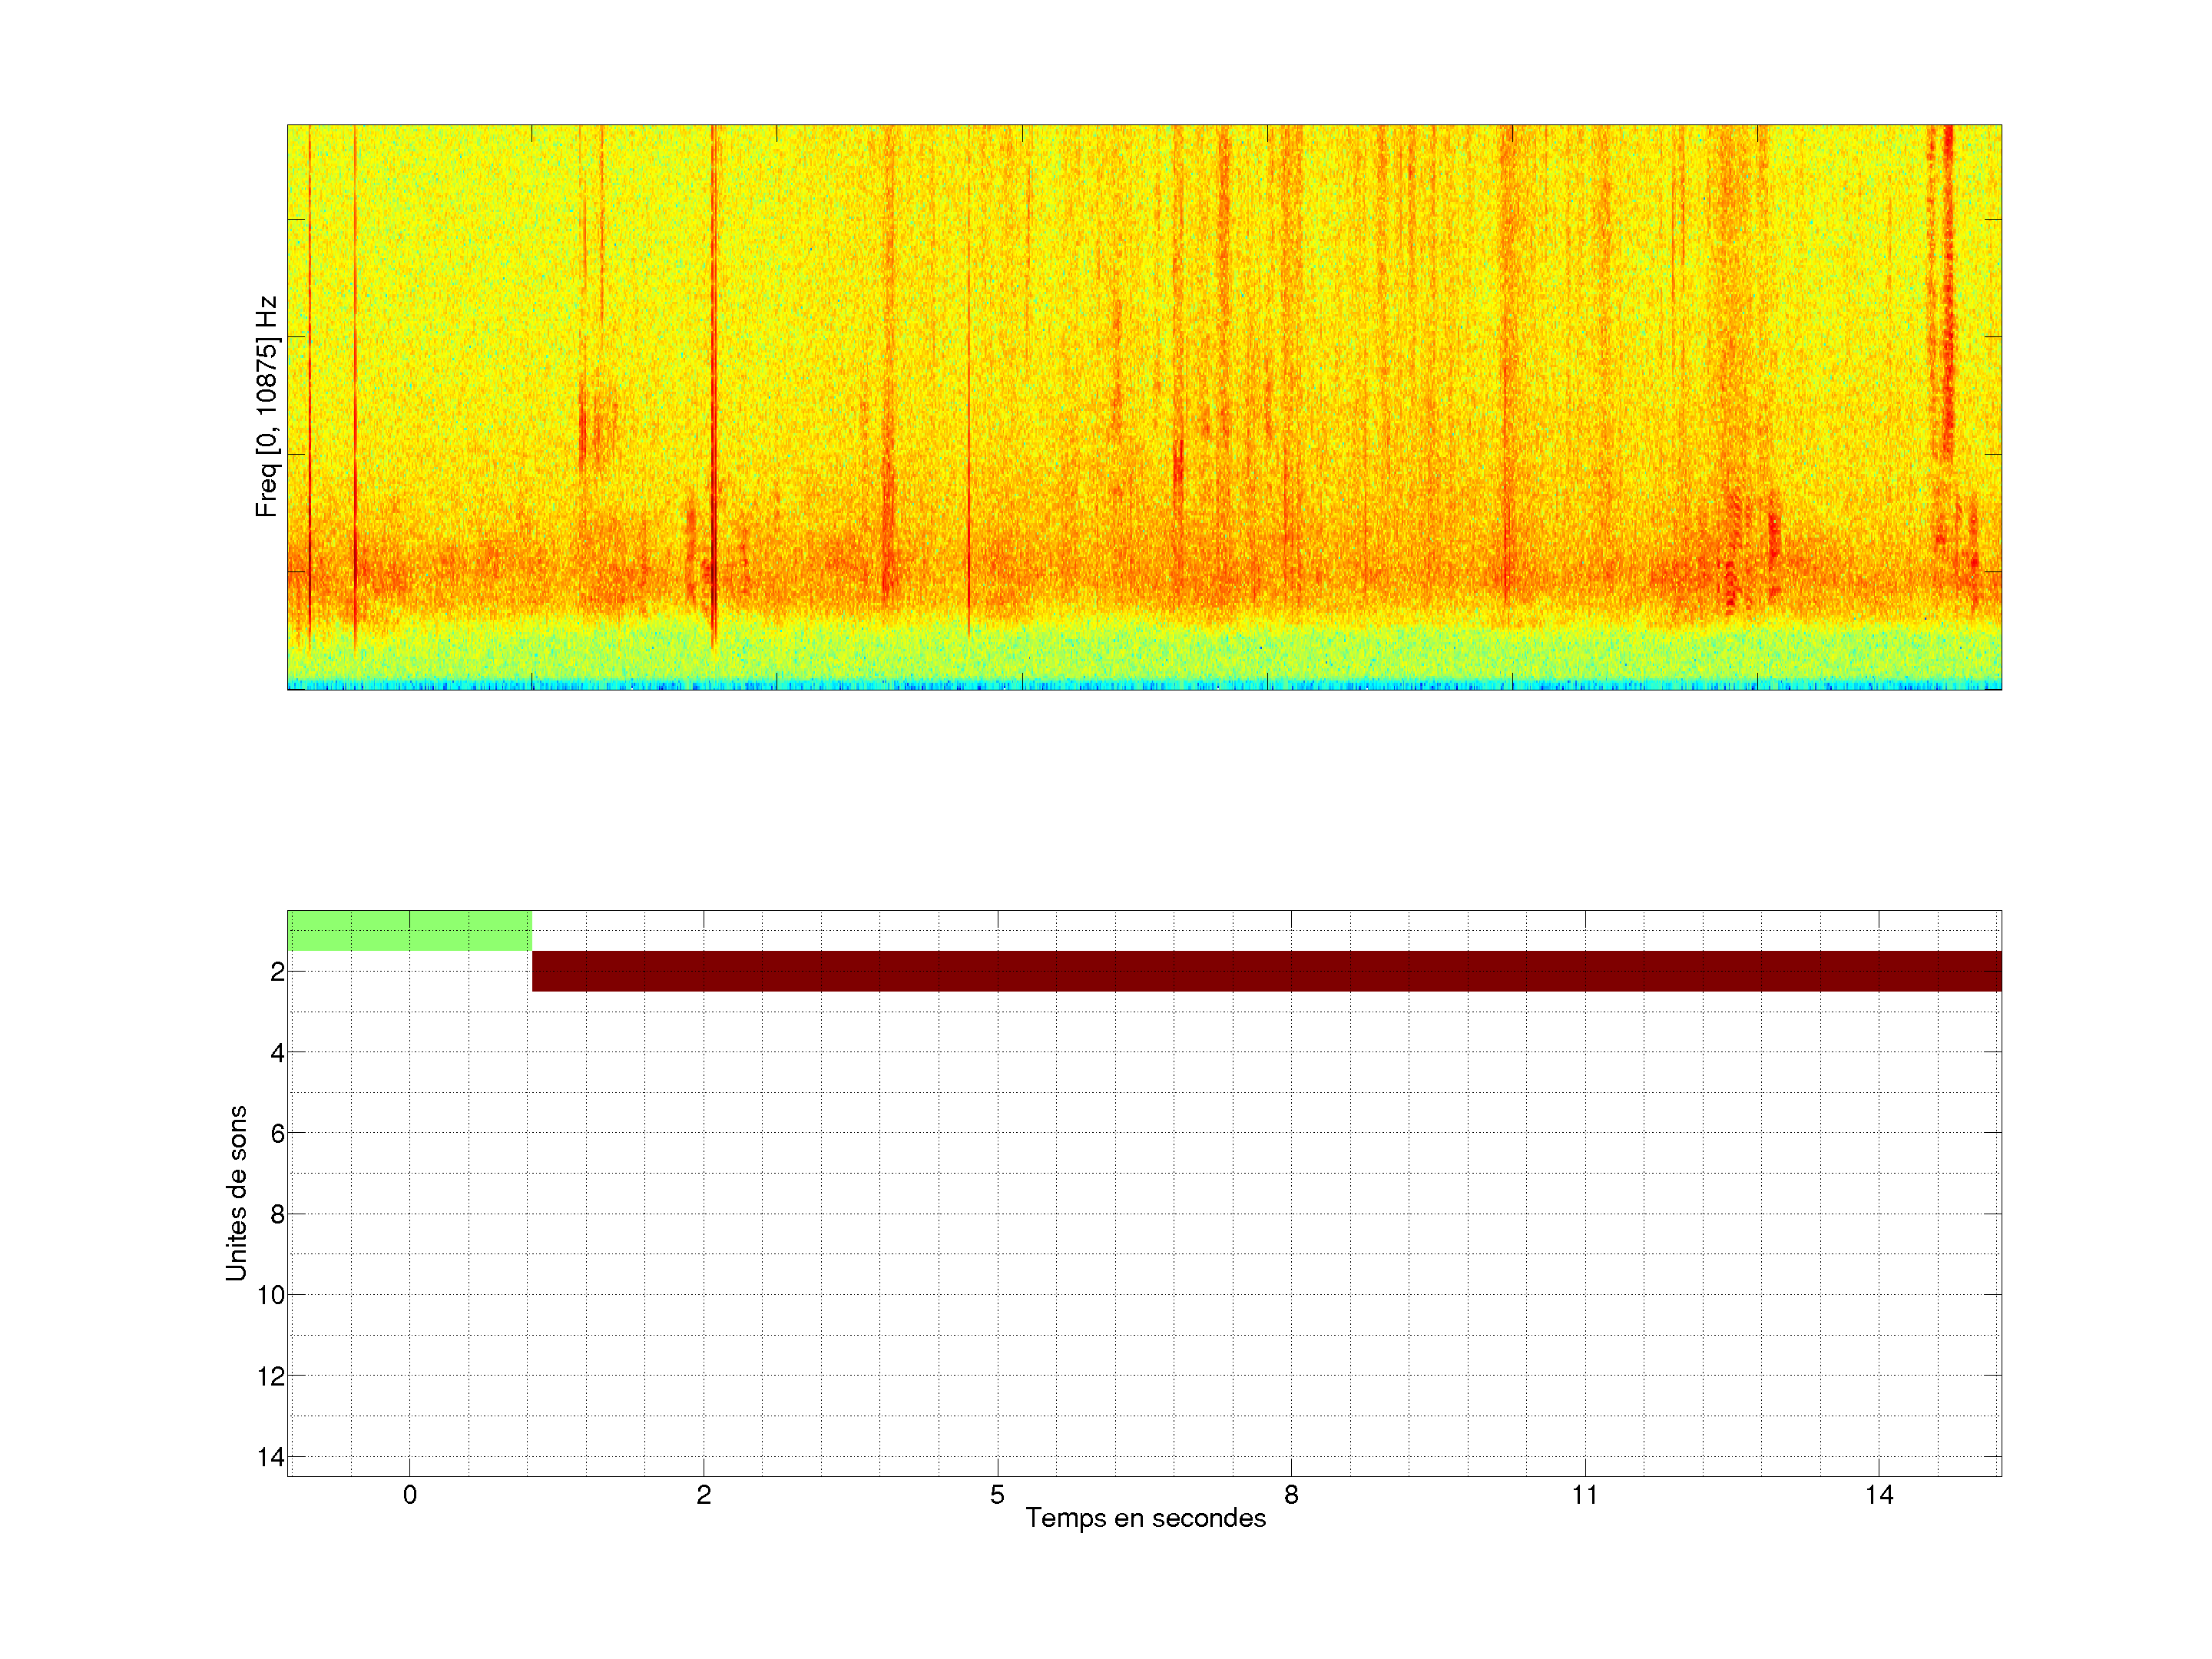Click the y-axis tick label 4

tap(277, 1053)
